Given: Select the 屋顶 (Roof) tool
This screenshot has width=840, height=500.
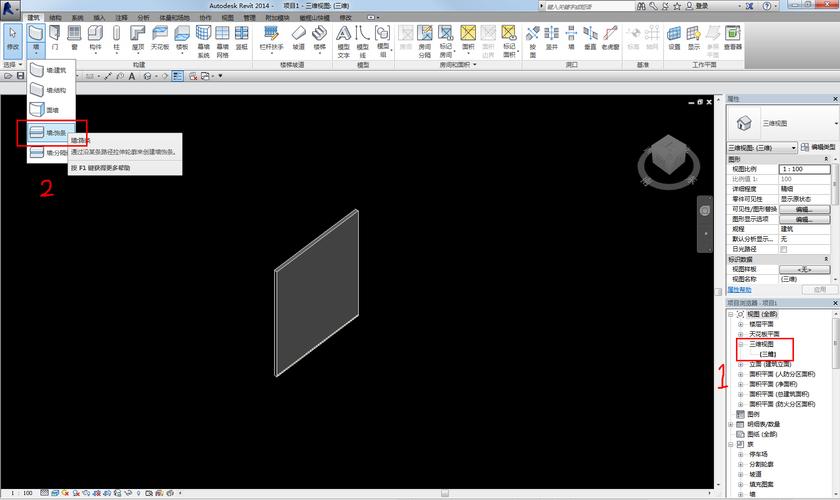Looking at the screenshot, I should 138,38.
